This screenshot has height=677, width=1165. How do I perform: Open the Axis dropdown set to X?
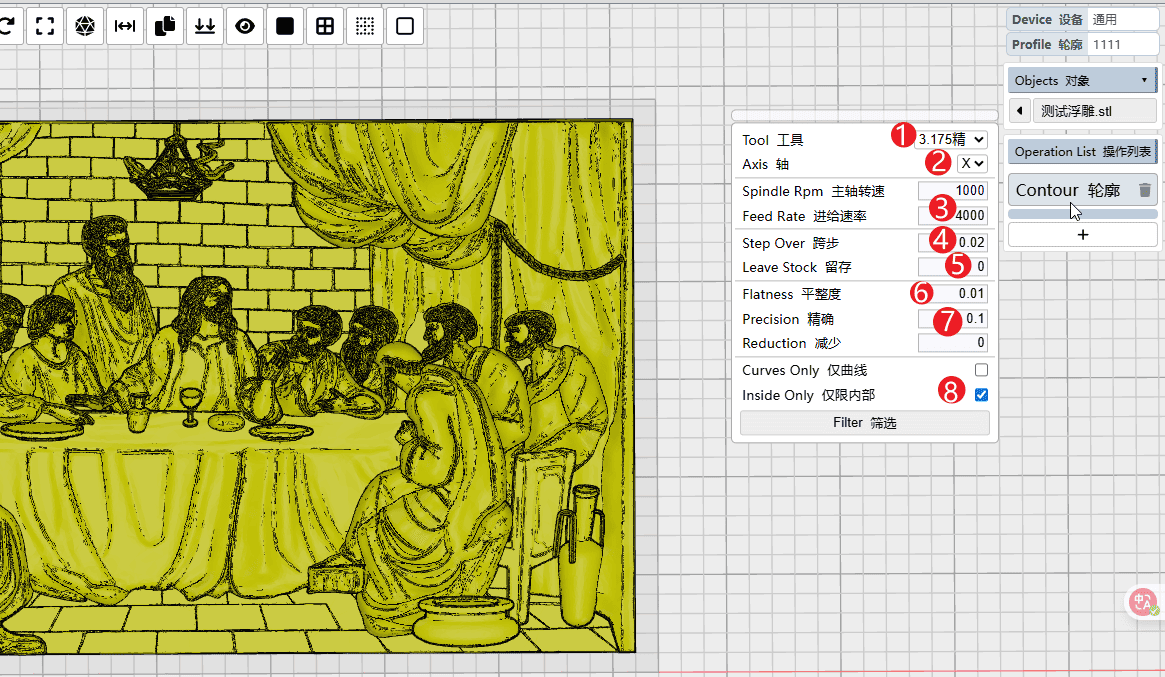pyautogui.click(x=972, y=163)
